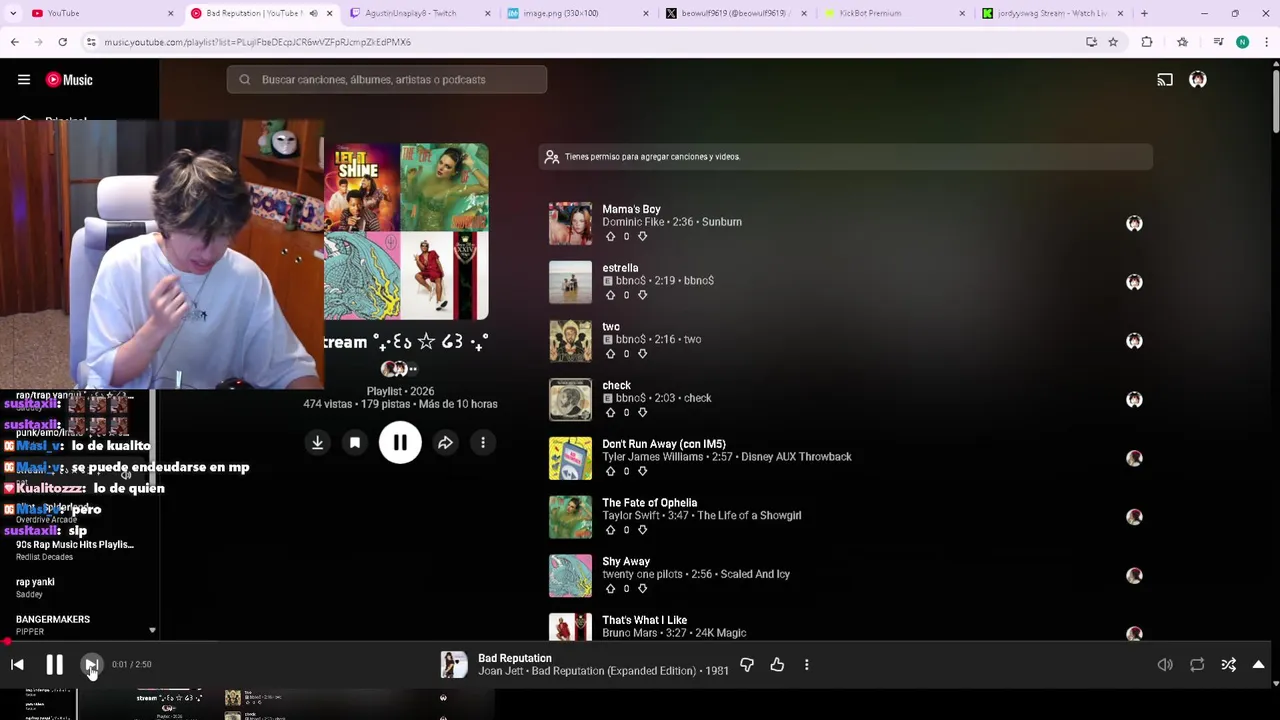Skip to next track

[91, 665]
